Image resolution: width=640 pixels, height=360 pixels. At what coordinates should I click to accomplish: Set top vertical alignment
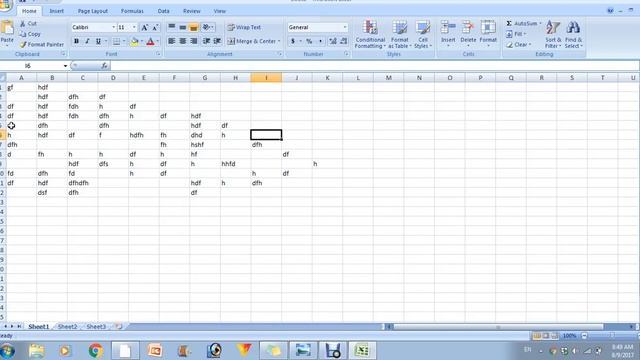coord(172,27)
